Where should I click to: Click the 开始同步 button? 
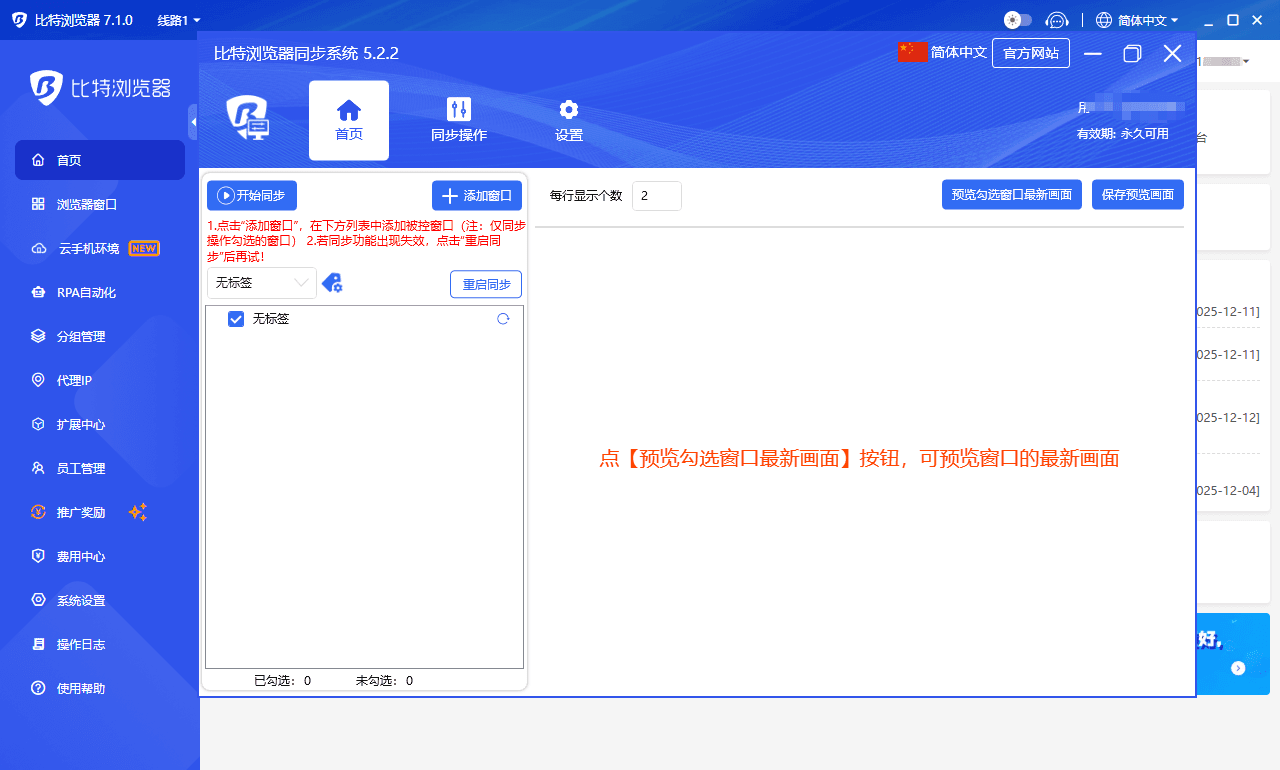[251, 195]
